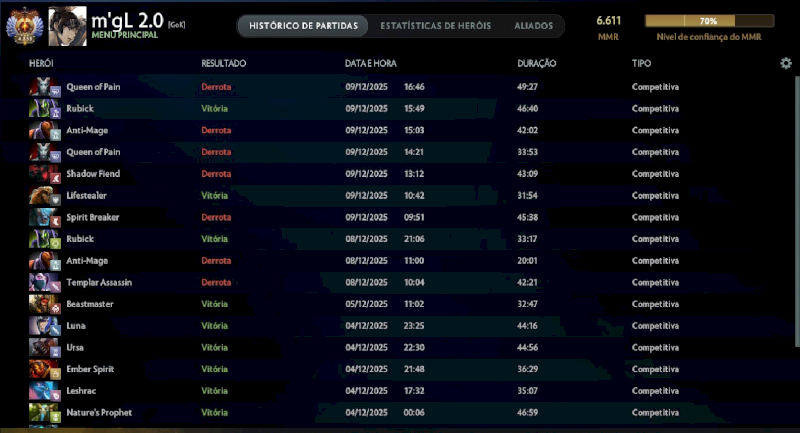The height and width of the screenshot is (433, 800).
Task: Click Rubick hero icon in 15:49 match
Action: (45, 109)
